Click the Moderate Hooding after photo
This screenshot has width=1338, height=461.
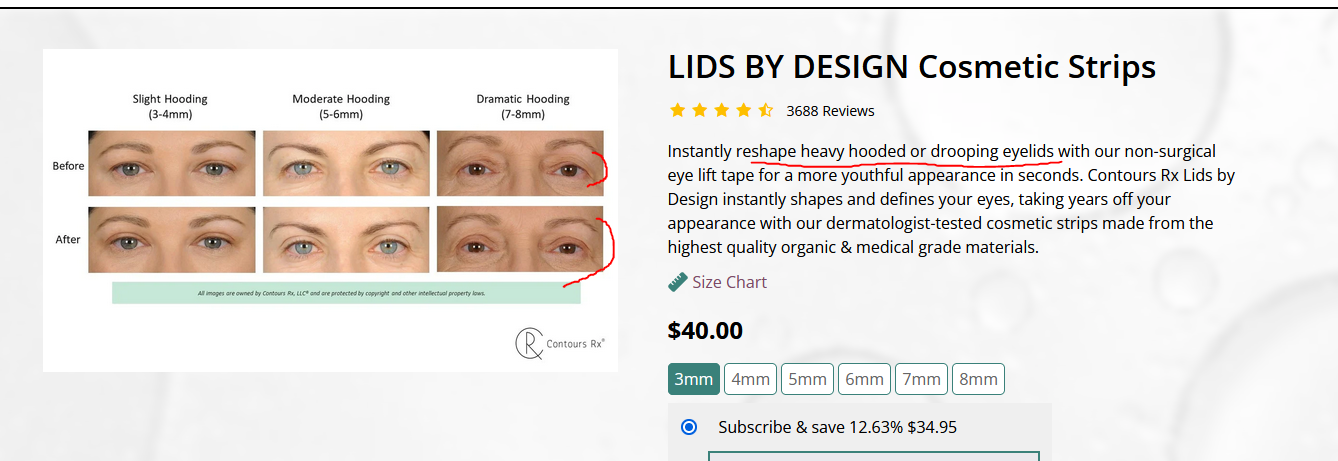346,240
